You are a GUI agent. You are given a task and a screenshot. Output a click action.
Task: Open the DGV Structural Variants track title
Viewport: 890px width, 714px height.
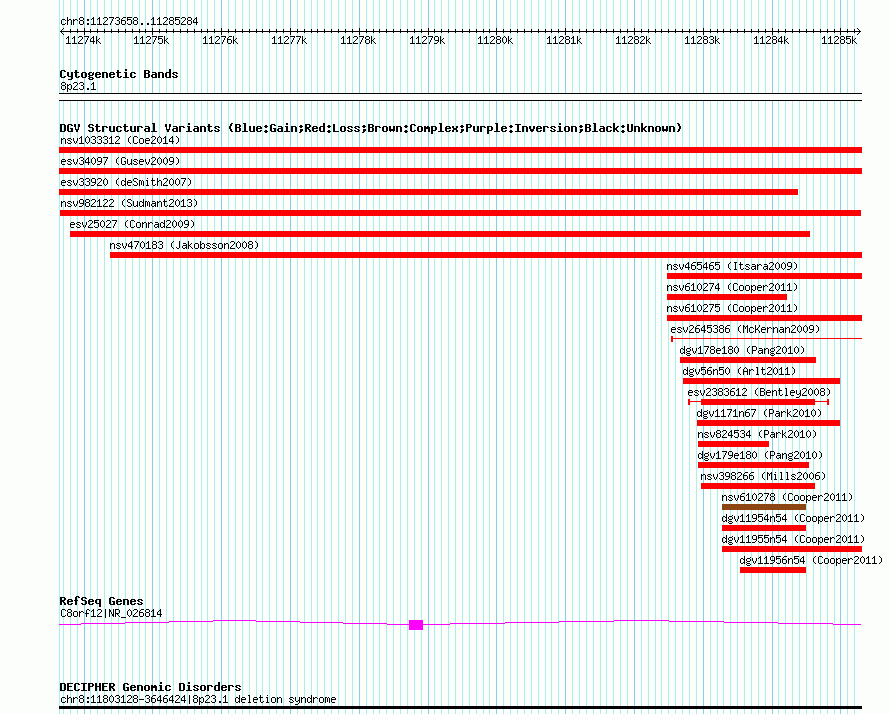[370, 128]
